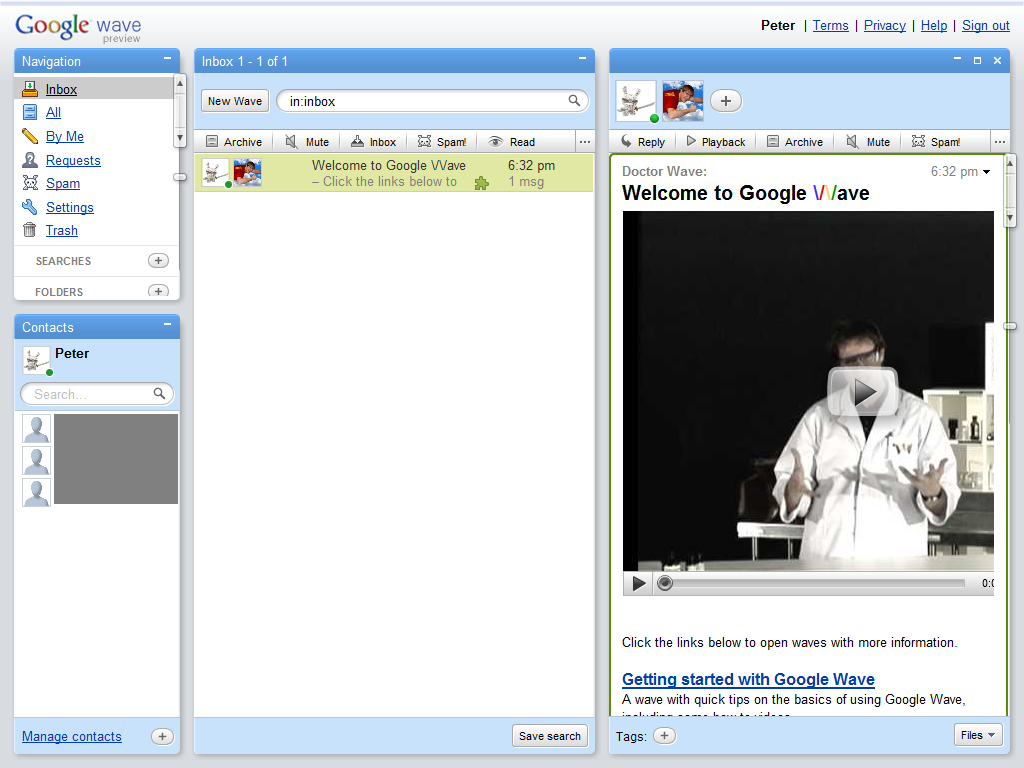Maximize the wave panel
The image size is (1024, 768).
pyautogui.click(x=977, y=60)
